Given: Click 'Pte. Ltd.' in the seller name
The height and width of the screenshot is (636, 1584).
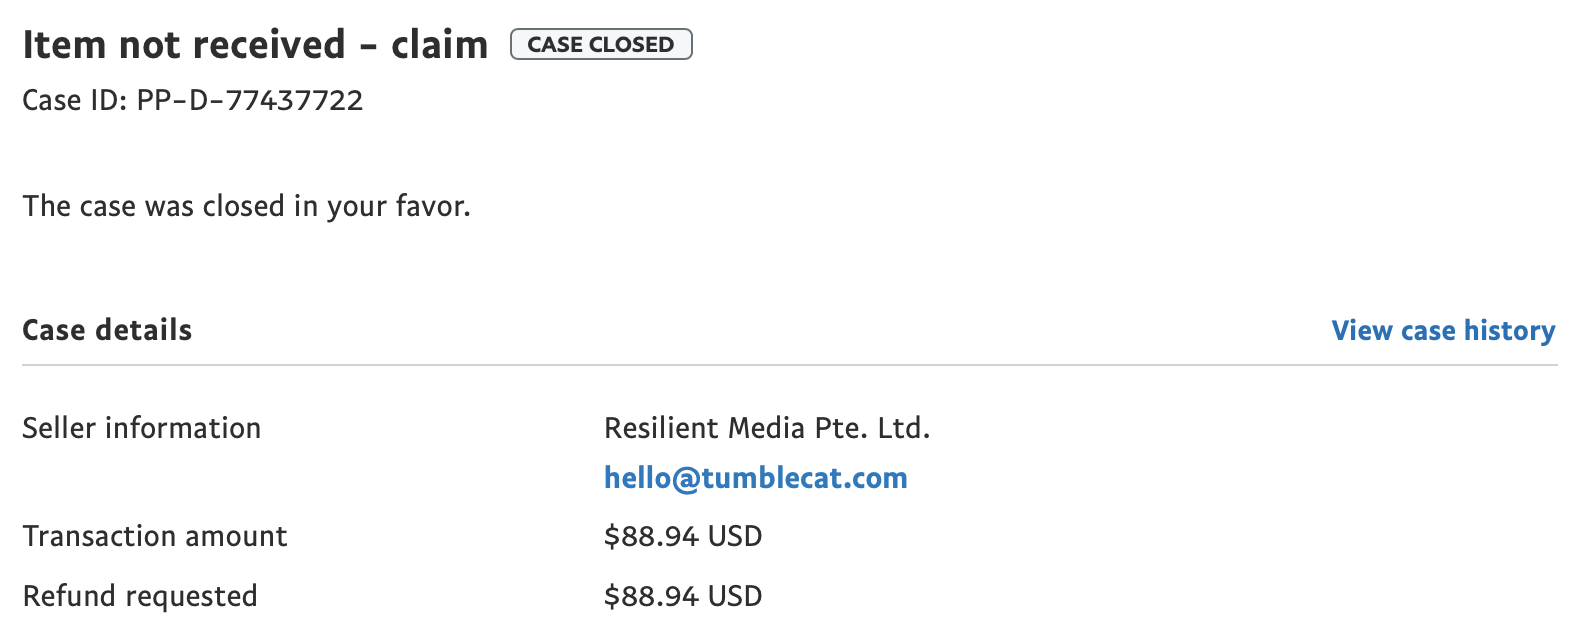Looking at the screenshot, I should [x=872, y=428].
